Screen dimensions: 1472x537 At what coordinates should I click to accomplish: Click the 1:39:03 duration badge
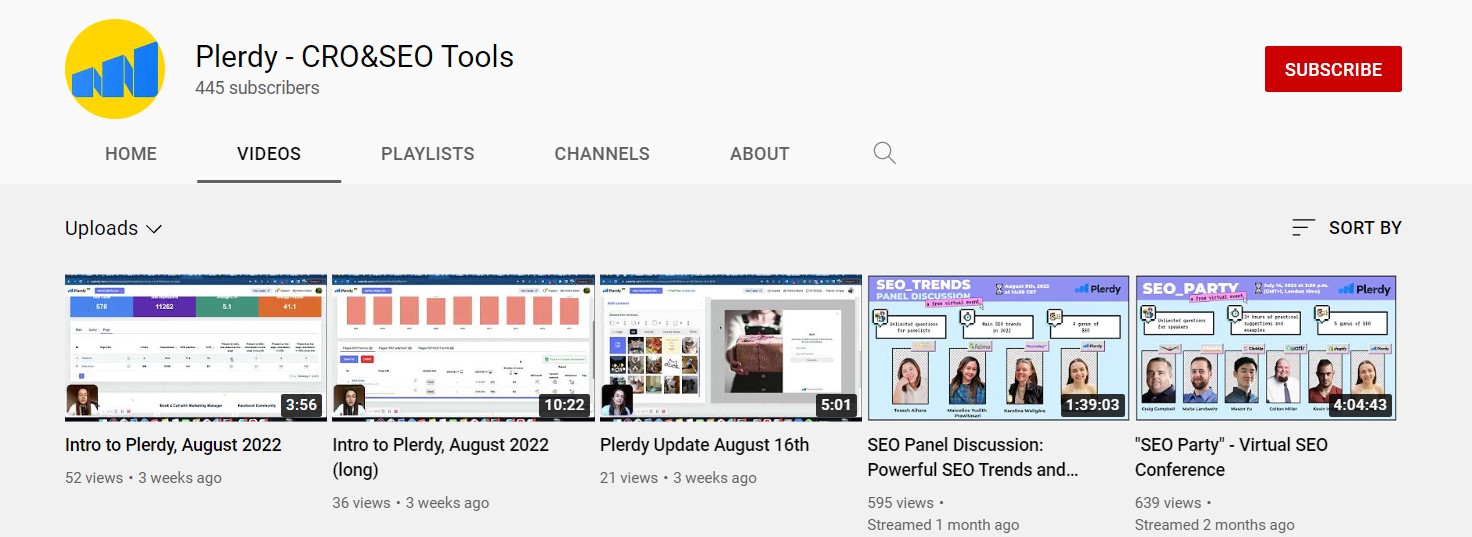tap(1091, 405)
